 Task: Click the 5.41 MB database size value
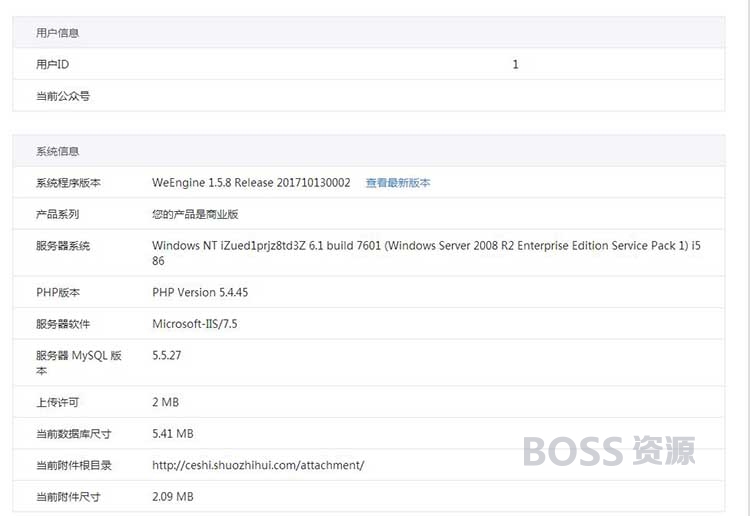(173, 434)
